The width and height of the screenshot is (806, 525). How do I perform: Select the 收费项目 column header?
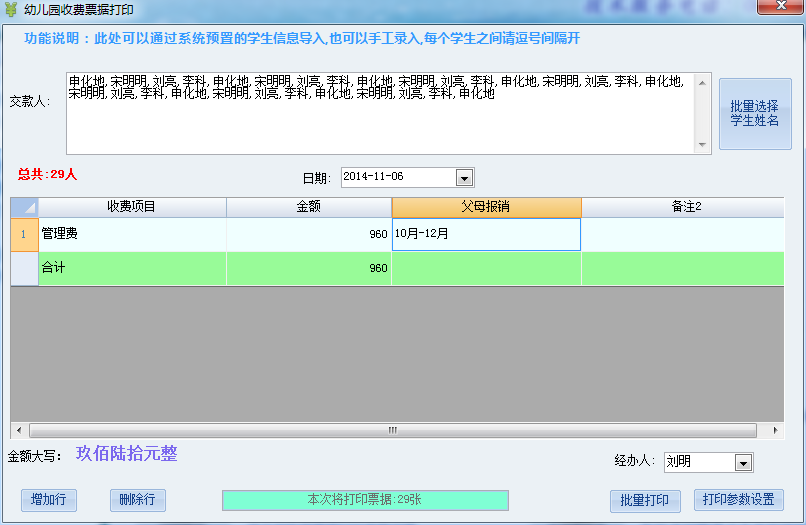pyautogui.click(x=132, y=207)
